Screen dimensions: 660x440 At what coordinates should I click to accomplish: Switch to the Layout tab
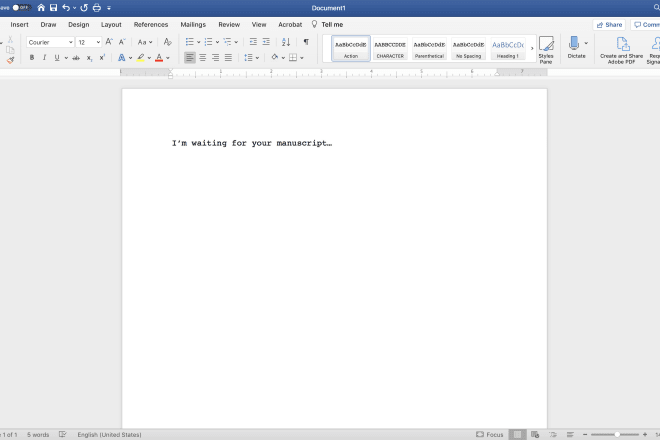(x=111, y=24)
